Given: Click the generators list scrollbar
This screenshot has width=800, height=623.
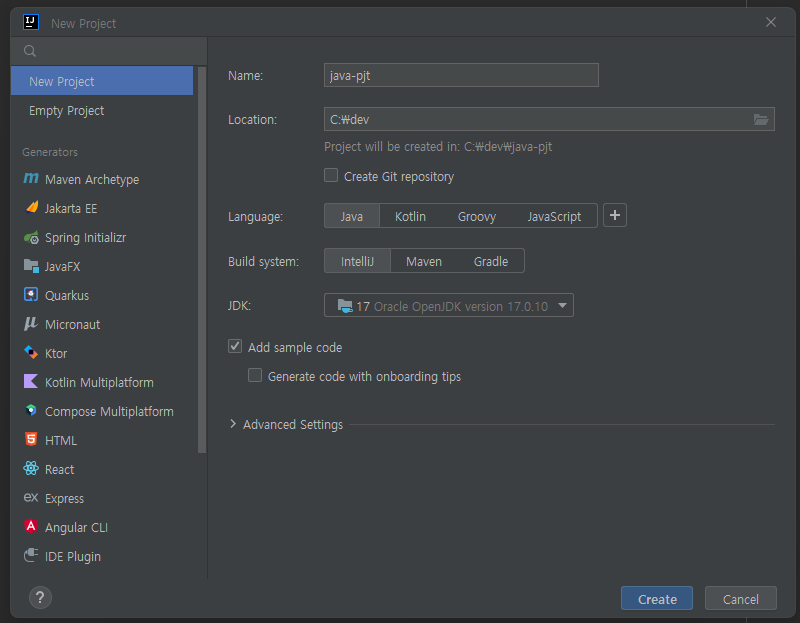Looking at the screenshot, I should [202, 259].
